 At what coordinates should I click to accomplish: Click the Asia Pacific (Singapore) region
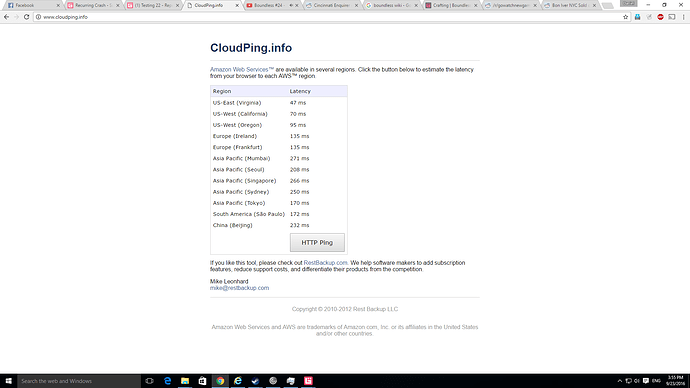244,181
